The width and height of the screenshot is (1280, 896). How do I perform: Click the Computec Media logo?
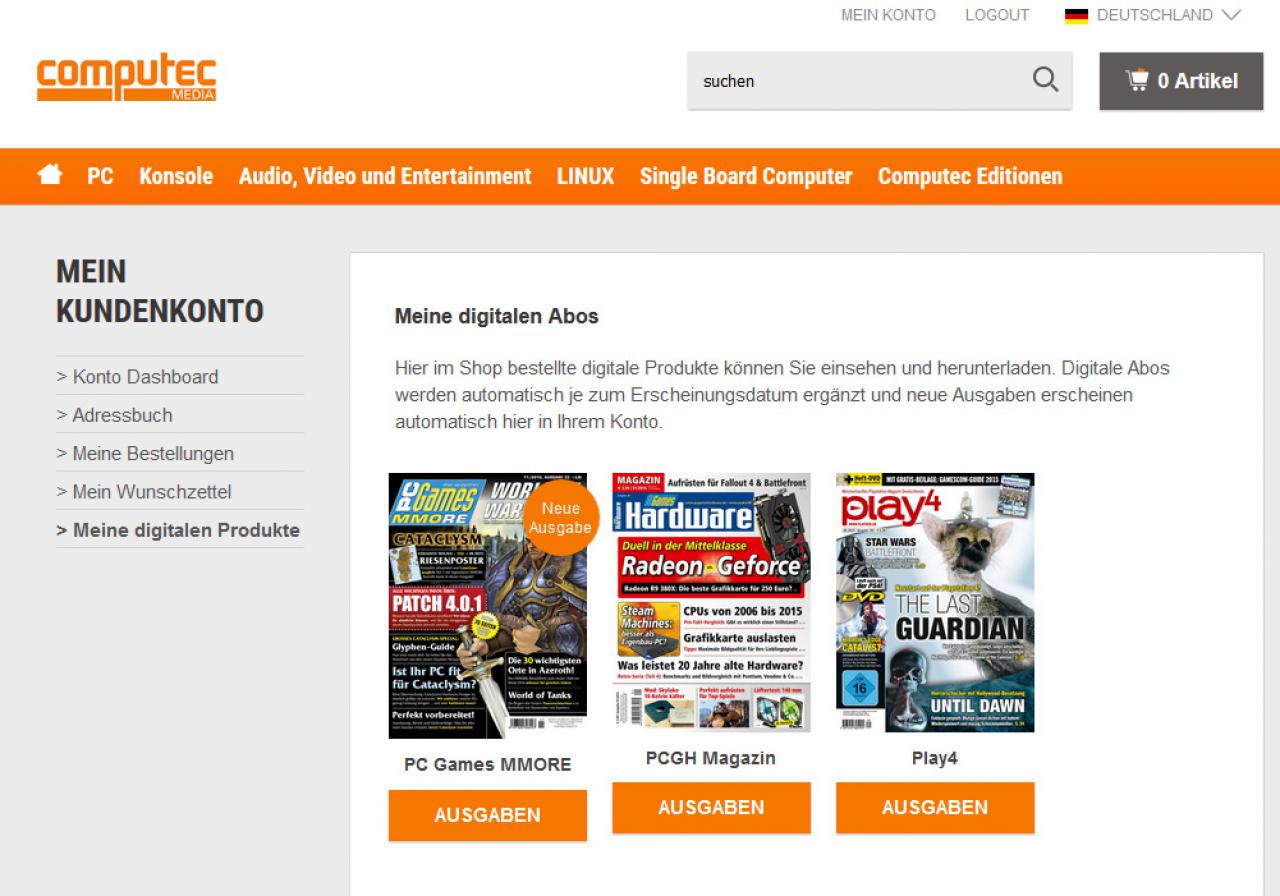tap(127, 78)
